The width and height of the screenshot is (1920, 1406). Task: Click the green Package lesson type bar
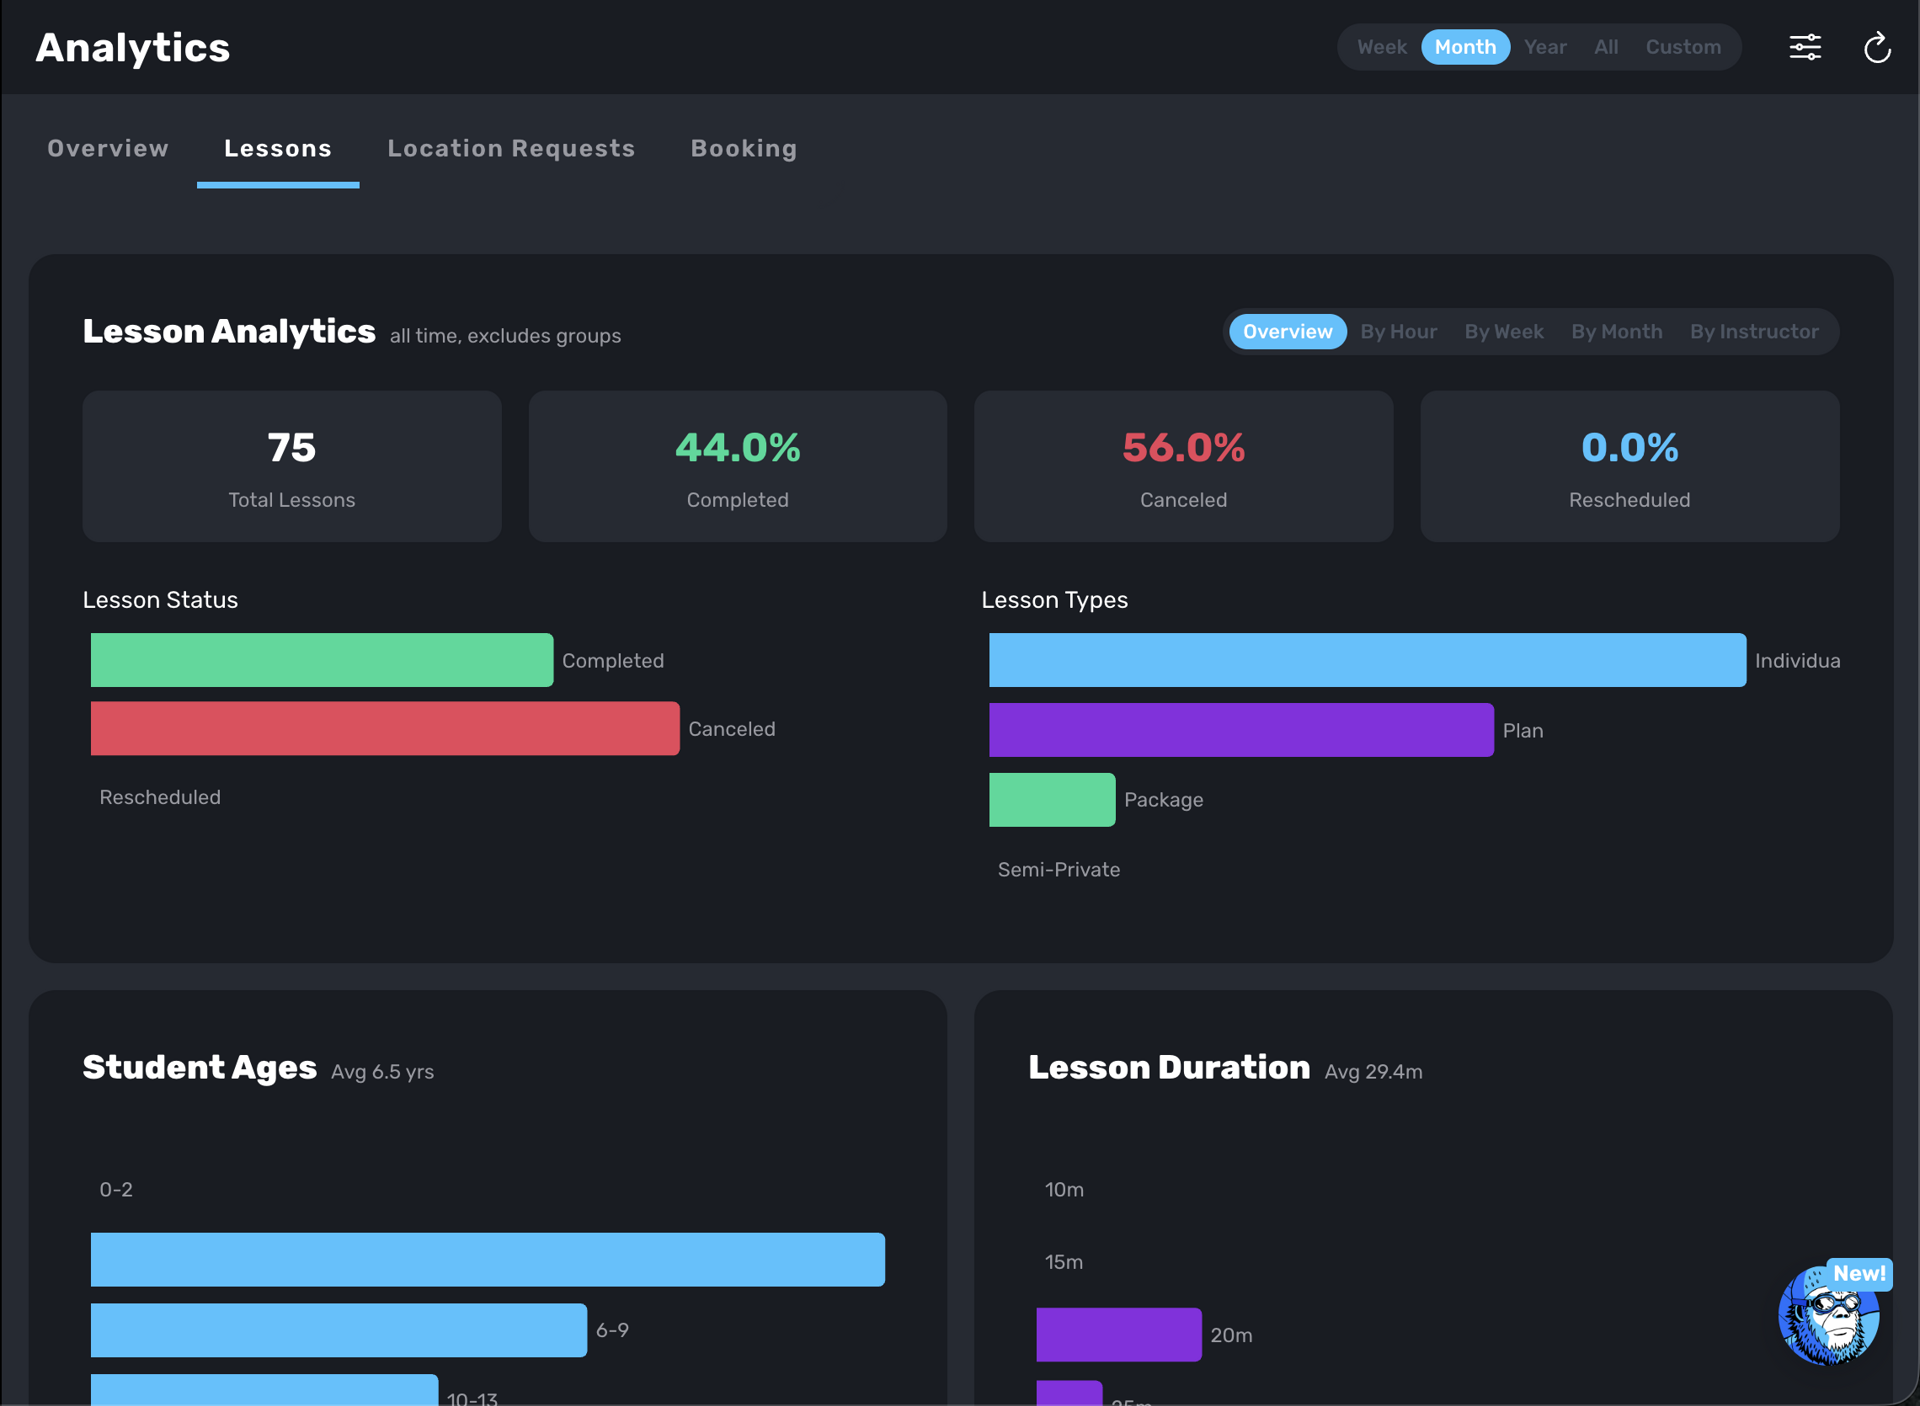click(x=1052, y=800)
